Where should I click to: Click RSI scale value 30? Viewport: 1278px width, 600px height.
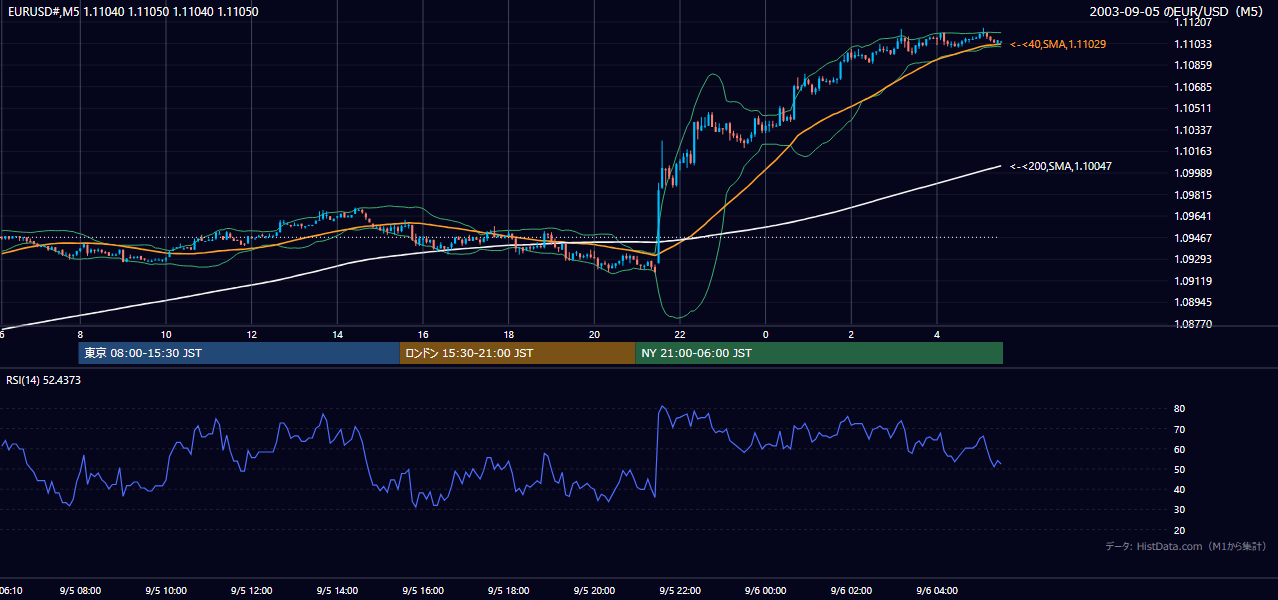(1179, 510)
